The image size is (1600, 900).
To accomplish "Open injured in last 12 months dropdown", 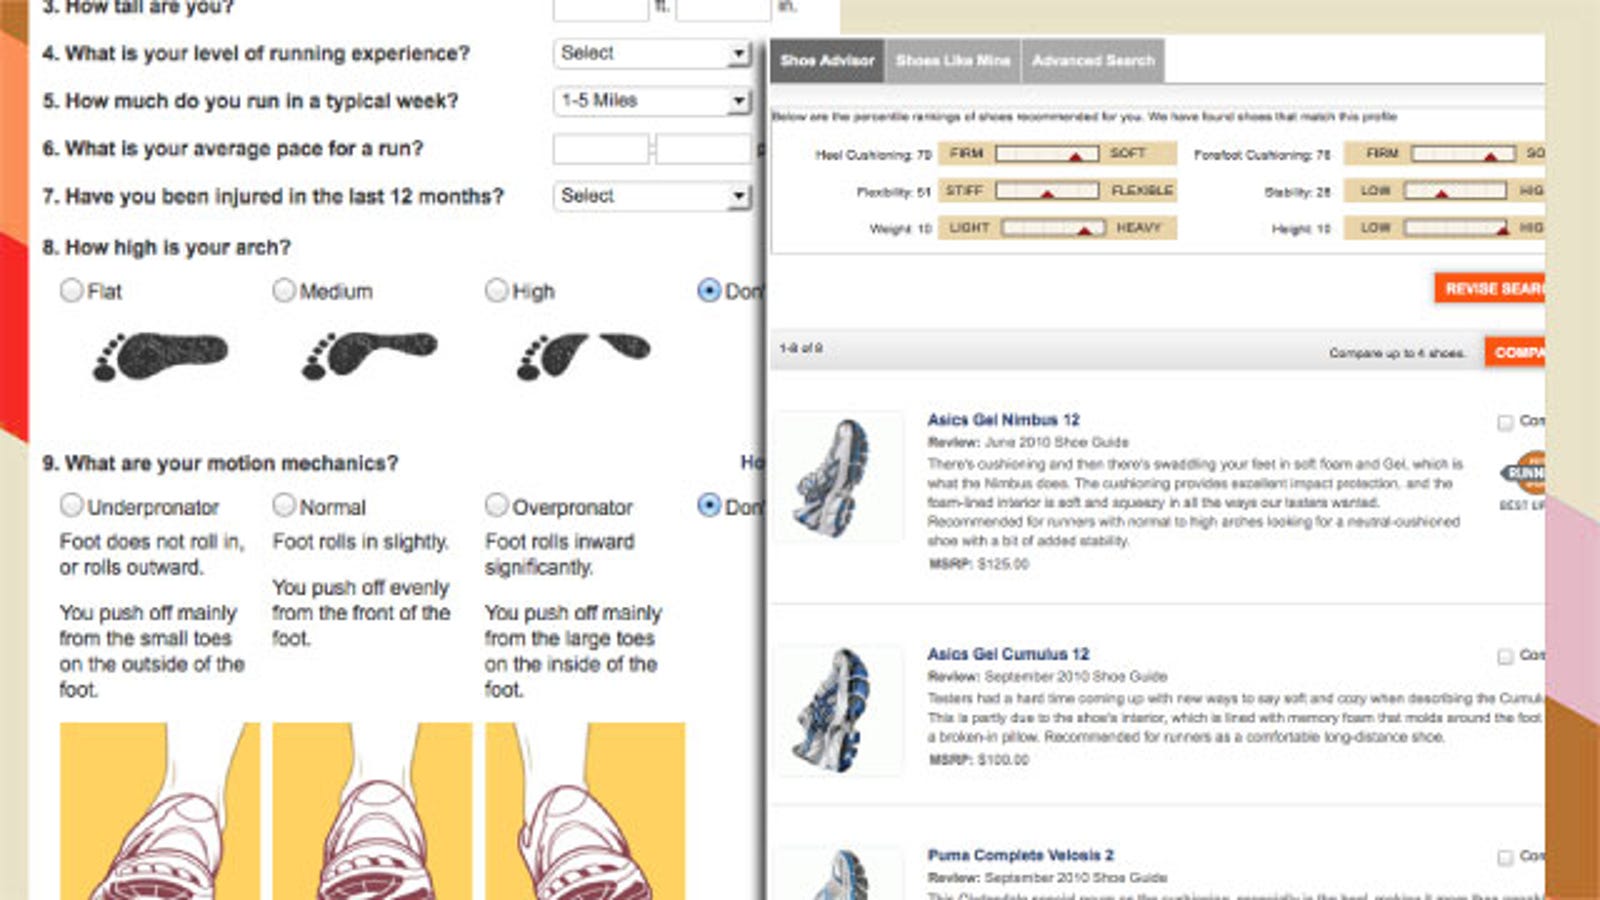I will click(x=652, y=196).
